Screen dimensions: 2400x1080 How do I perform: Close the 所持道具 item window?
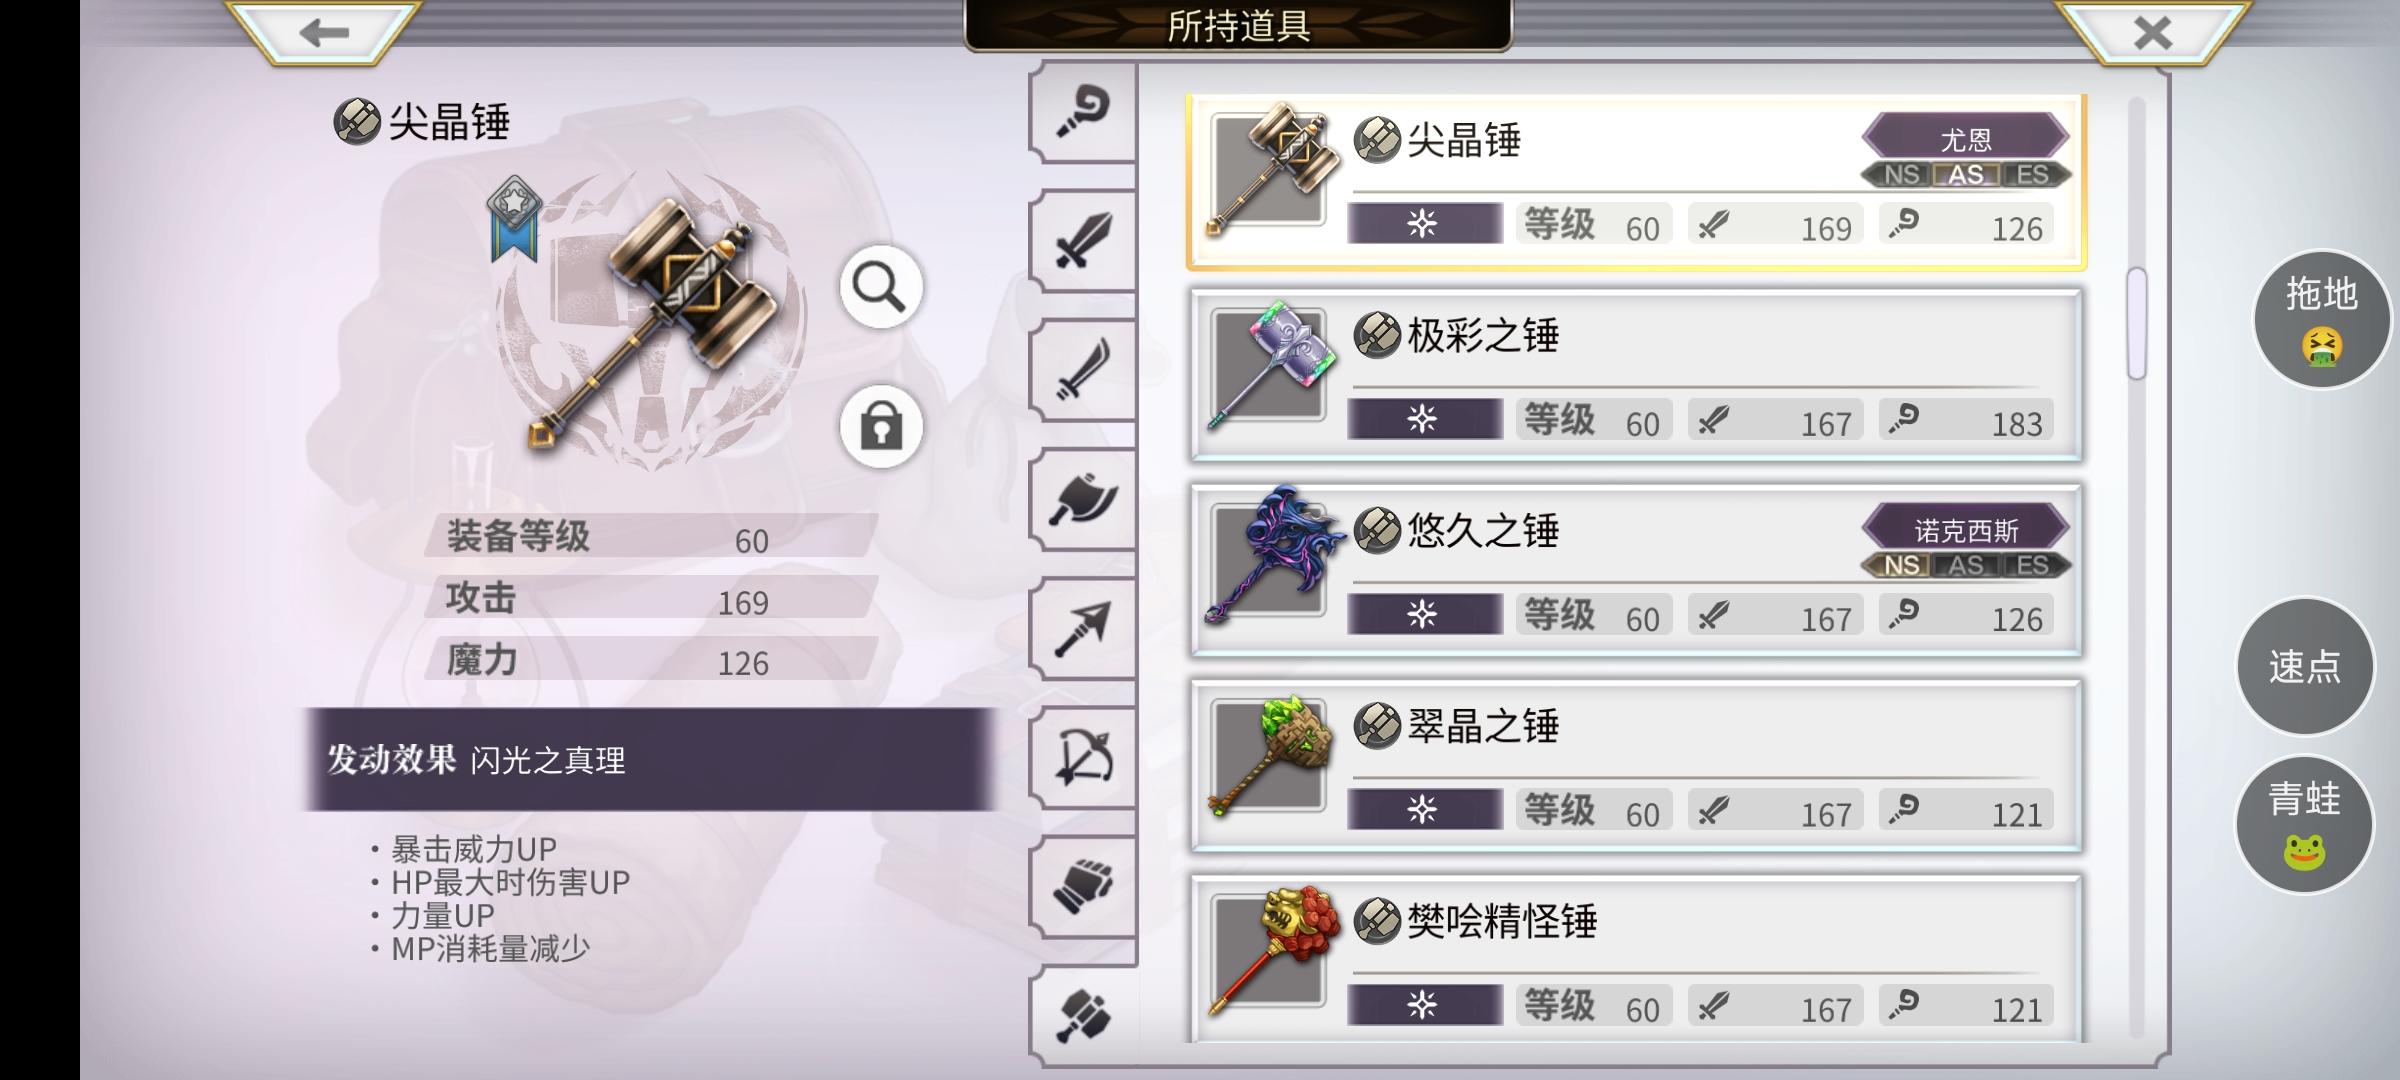click(x=2152, y=32)
